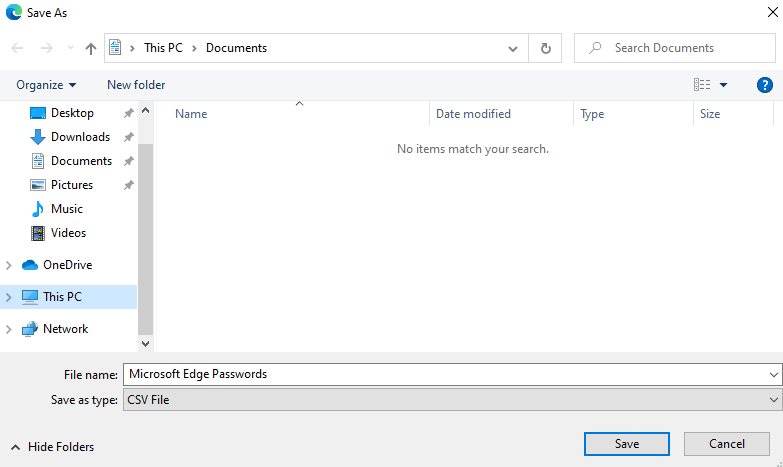Click the pin icon next to Documents
This screenshot has width=783, height=467.
coord(128,161)
